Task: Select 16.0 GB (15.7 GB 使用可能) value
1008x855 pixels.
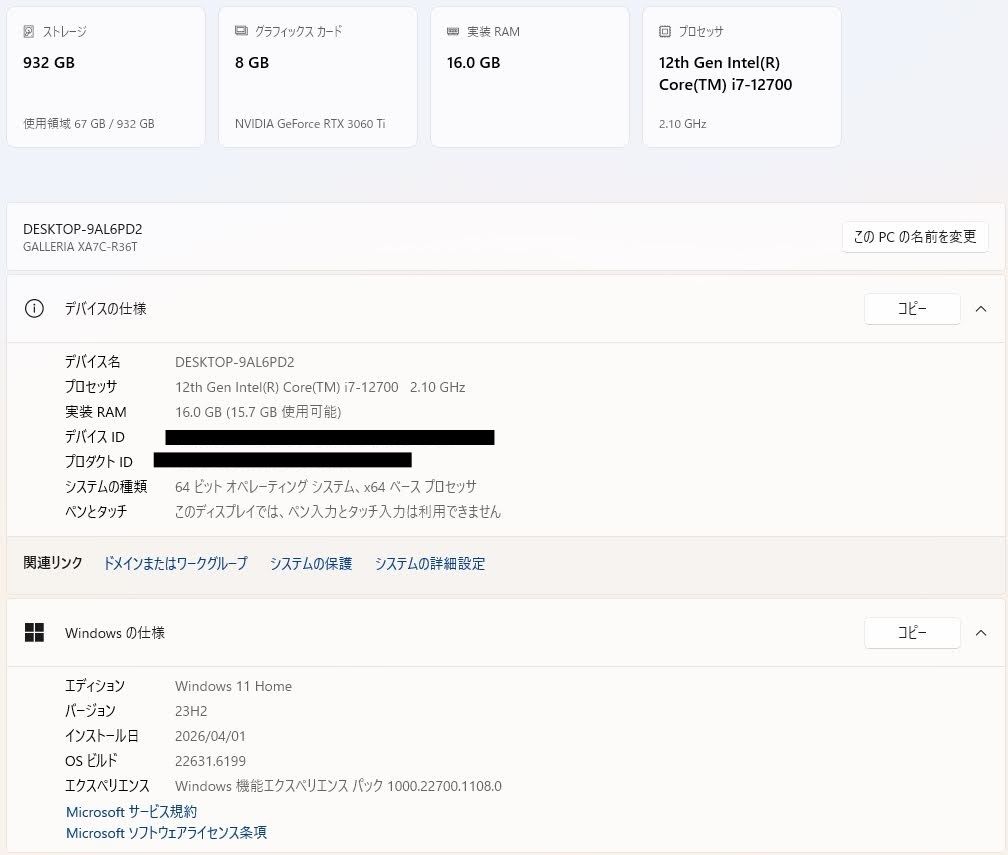Action: pyautogui.click(x=258, y=412)
